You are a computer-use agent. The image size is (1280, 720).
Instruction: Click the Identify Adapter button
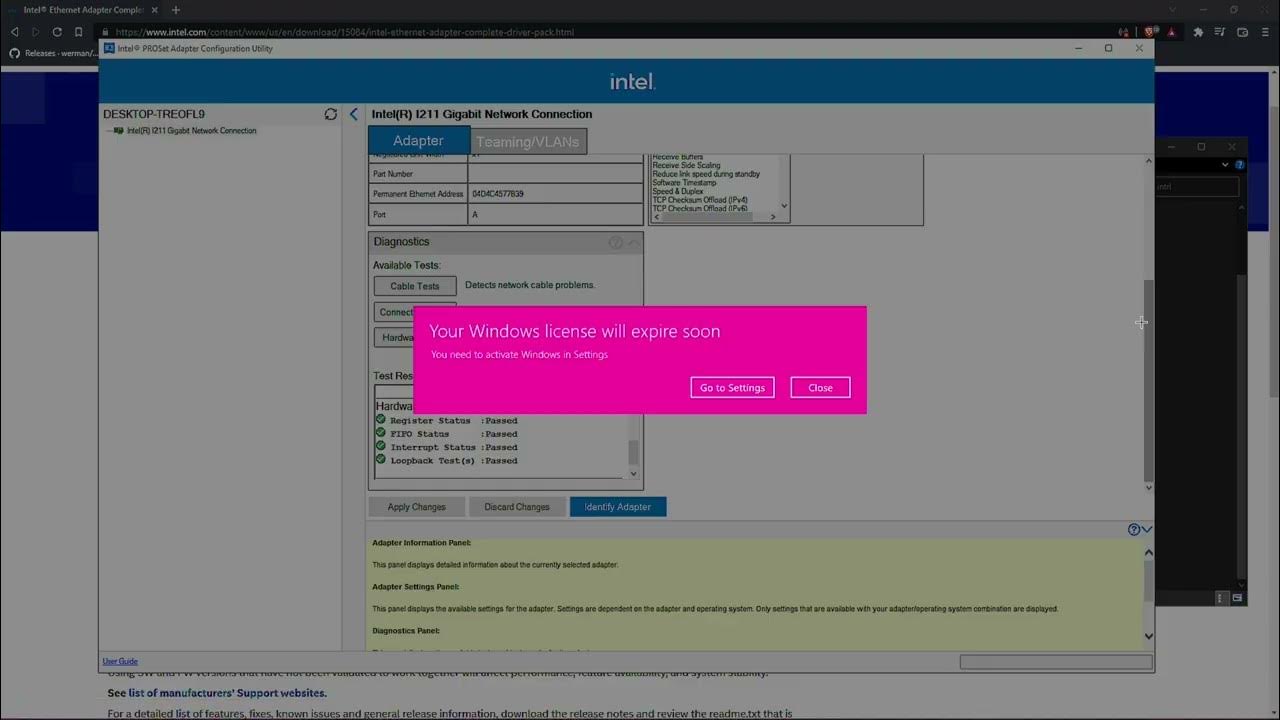(618, 507)
